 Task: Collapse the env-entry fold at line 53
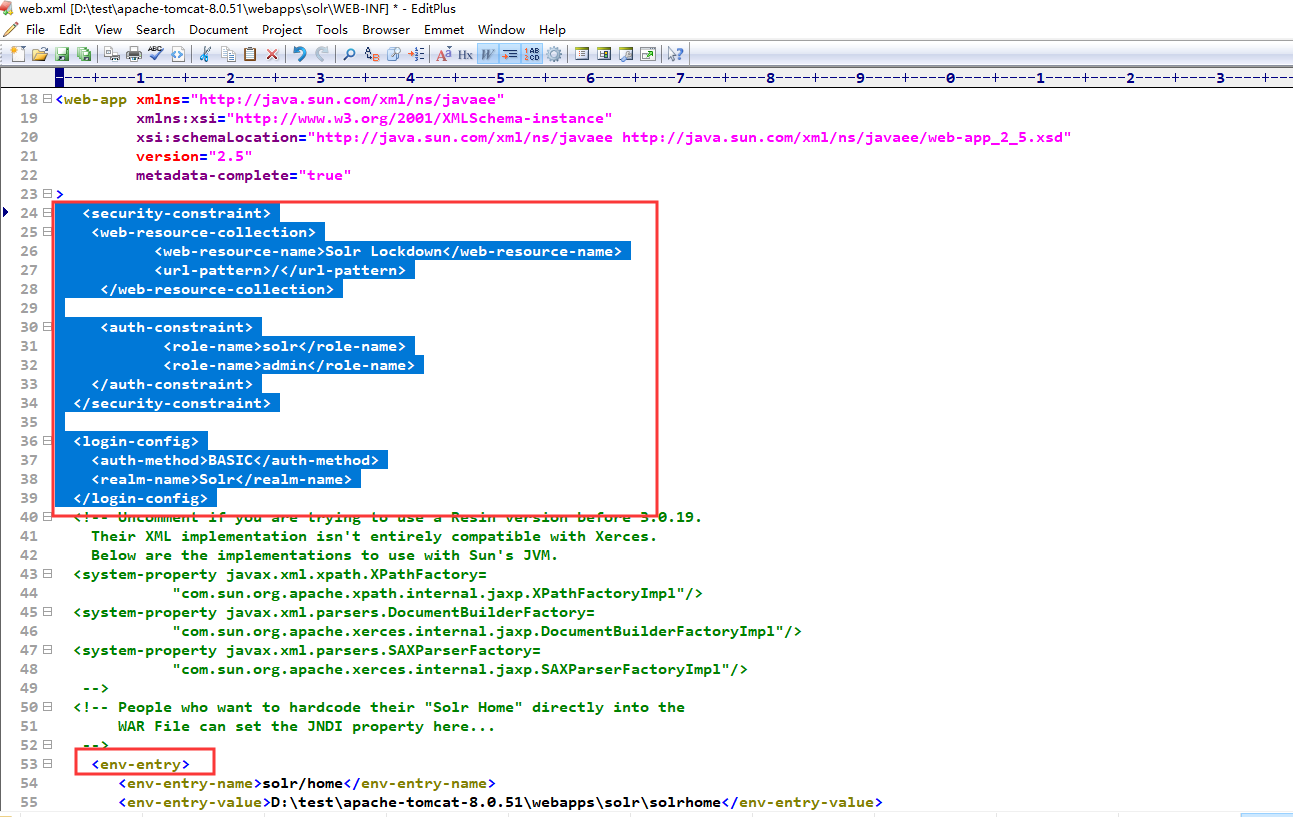coord(48,764)
